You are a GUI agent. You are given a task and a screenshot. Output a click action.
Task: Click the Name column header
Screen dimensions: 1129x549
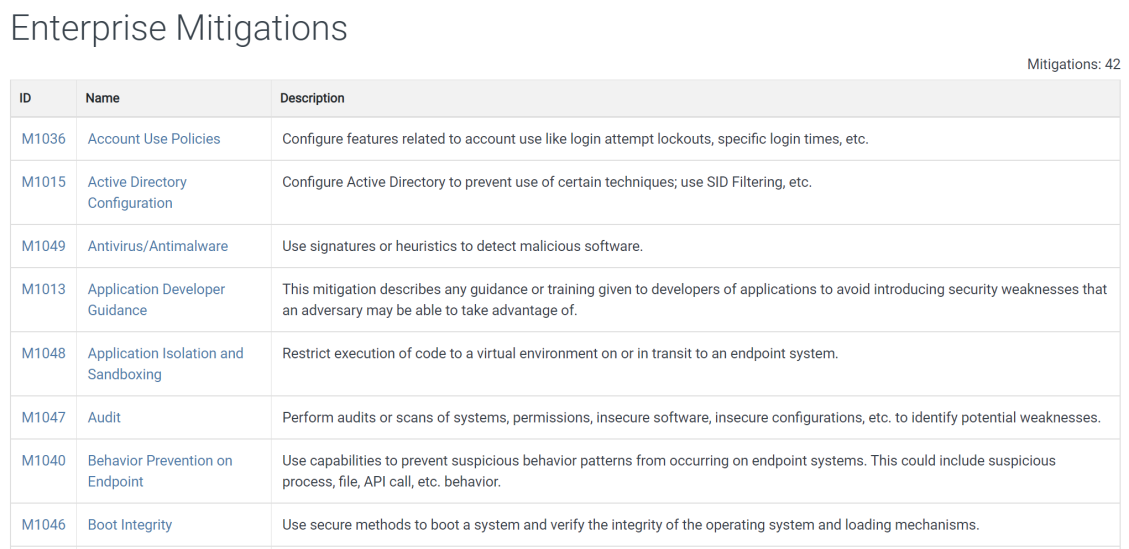coord(102,98)
